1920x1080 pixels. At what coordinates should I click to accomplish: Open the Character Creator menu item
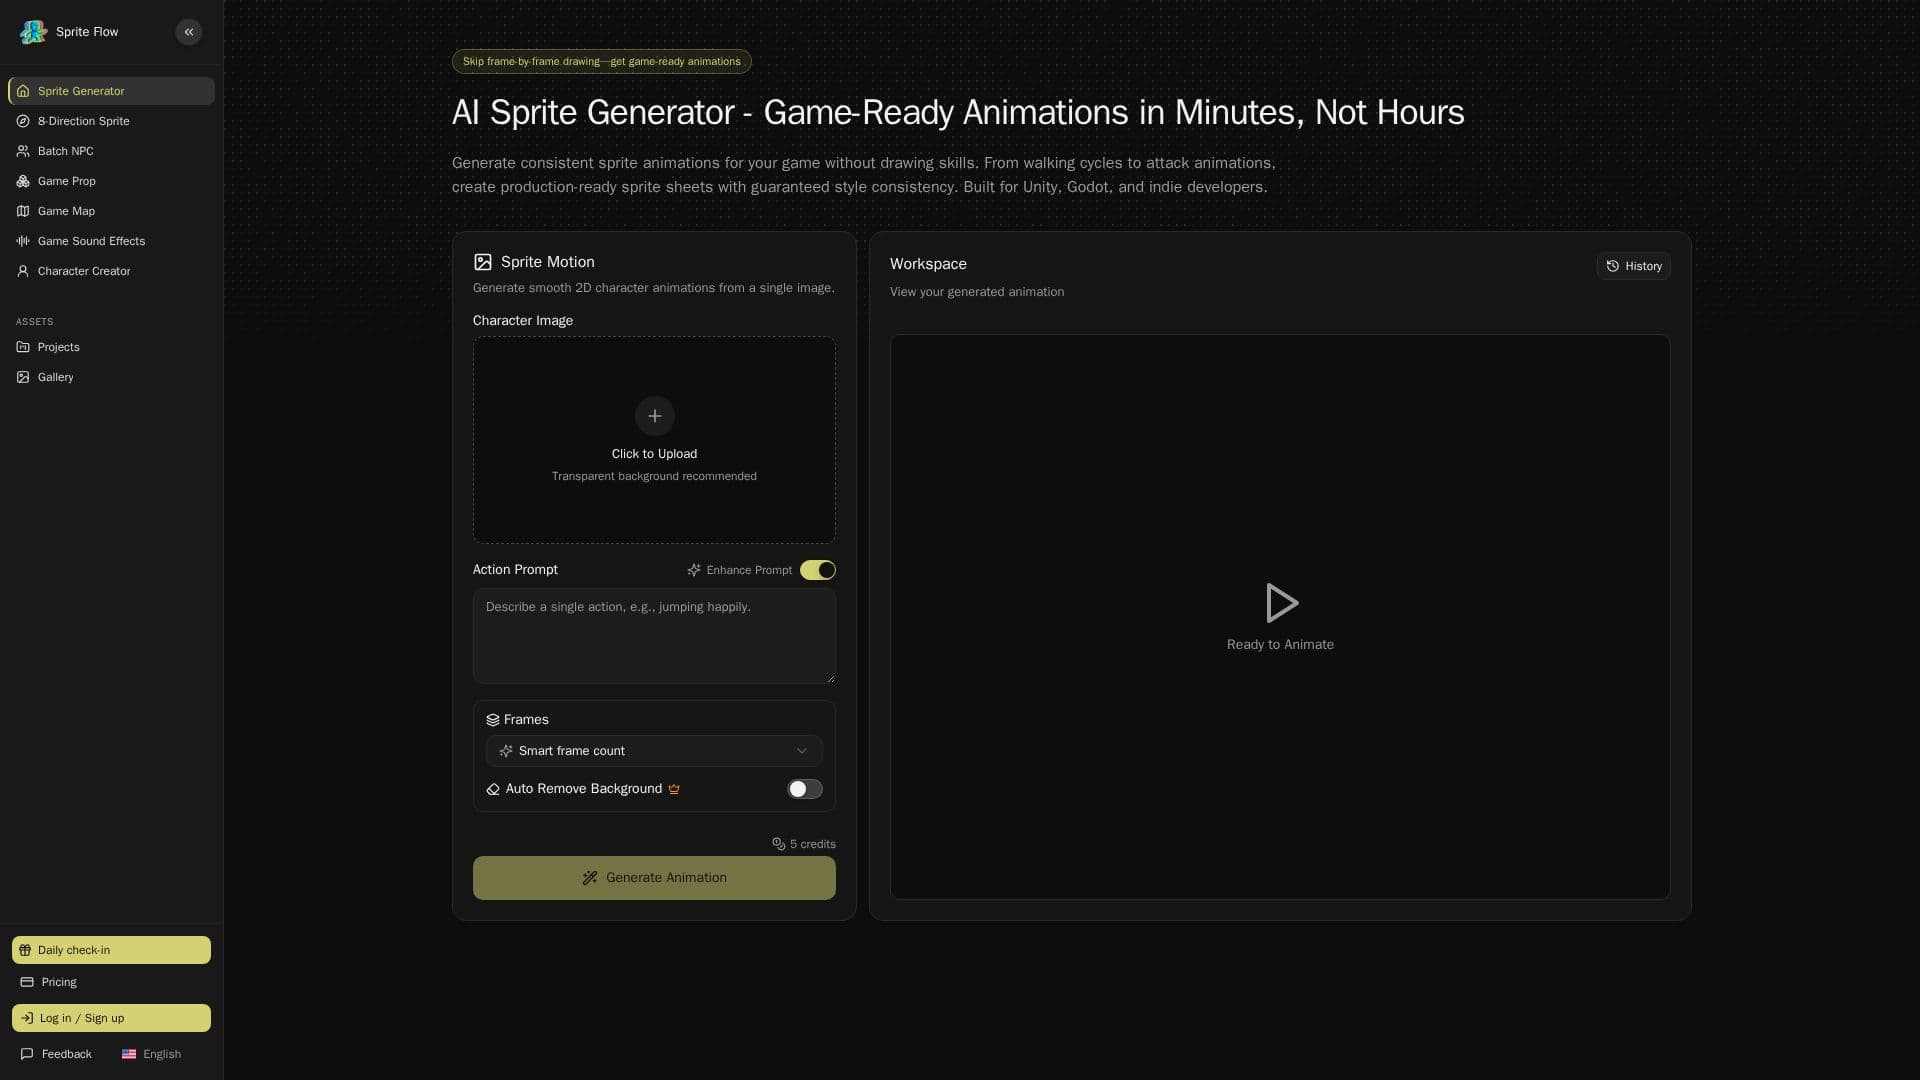[x=111, y=271]
